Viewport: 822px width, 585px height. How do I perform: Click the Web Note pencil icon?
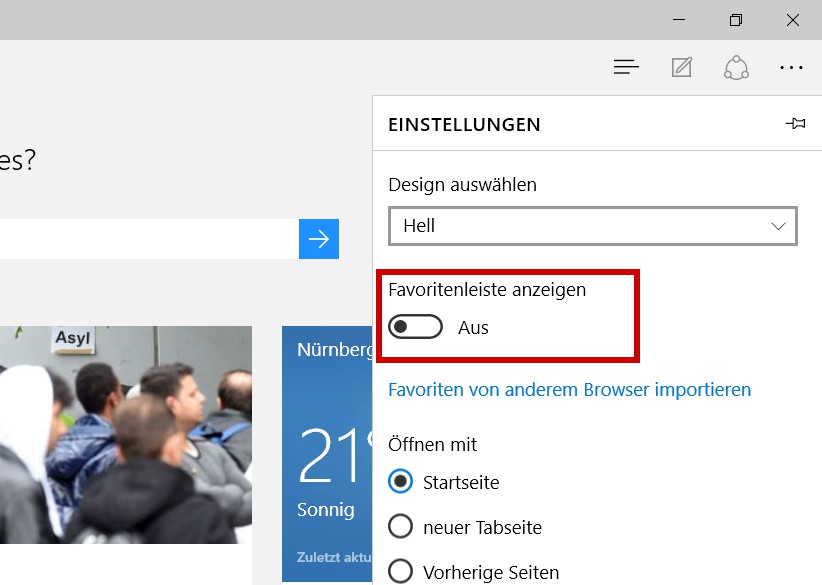(682, 68)
